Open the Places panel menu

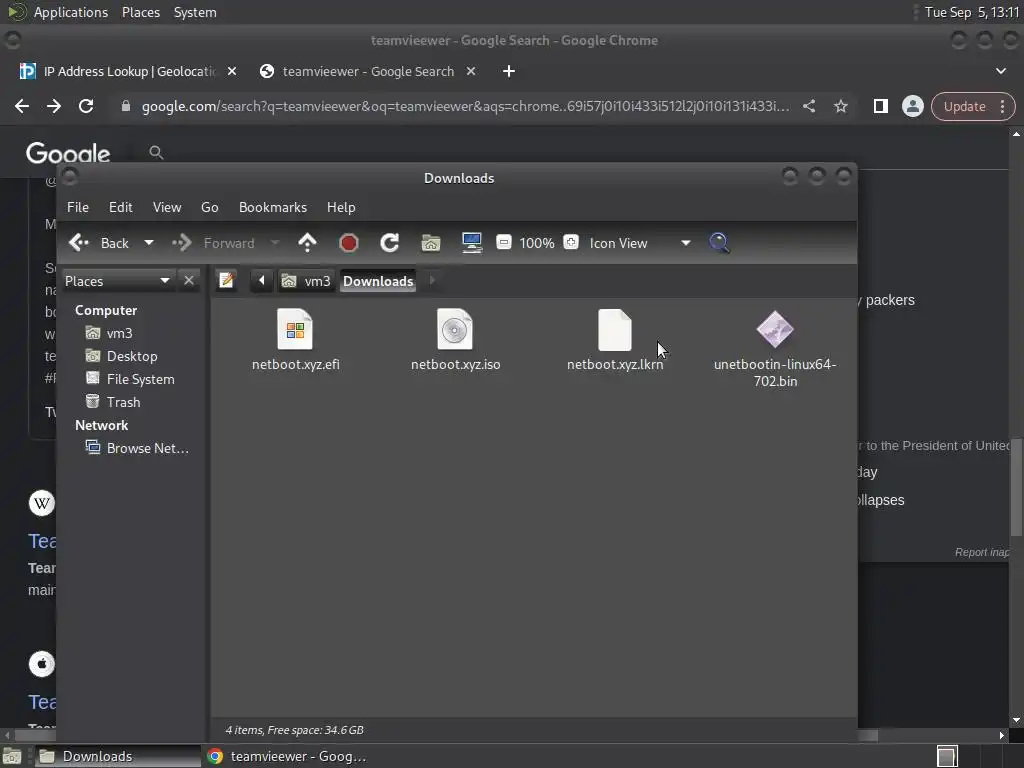141,12
